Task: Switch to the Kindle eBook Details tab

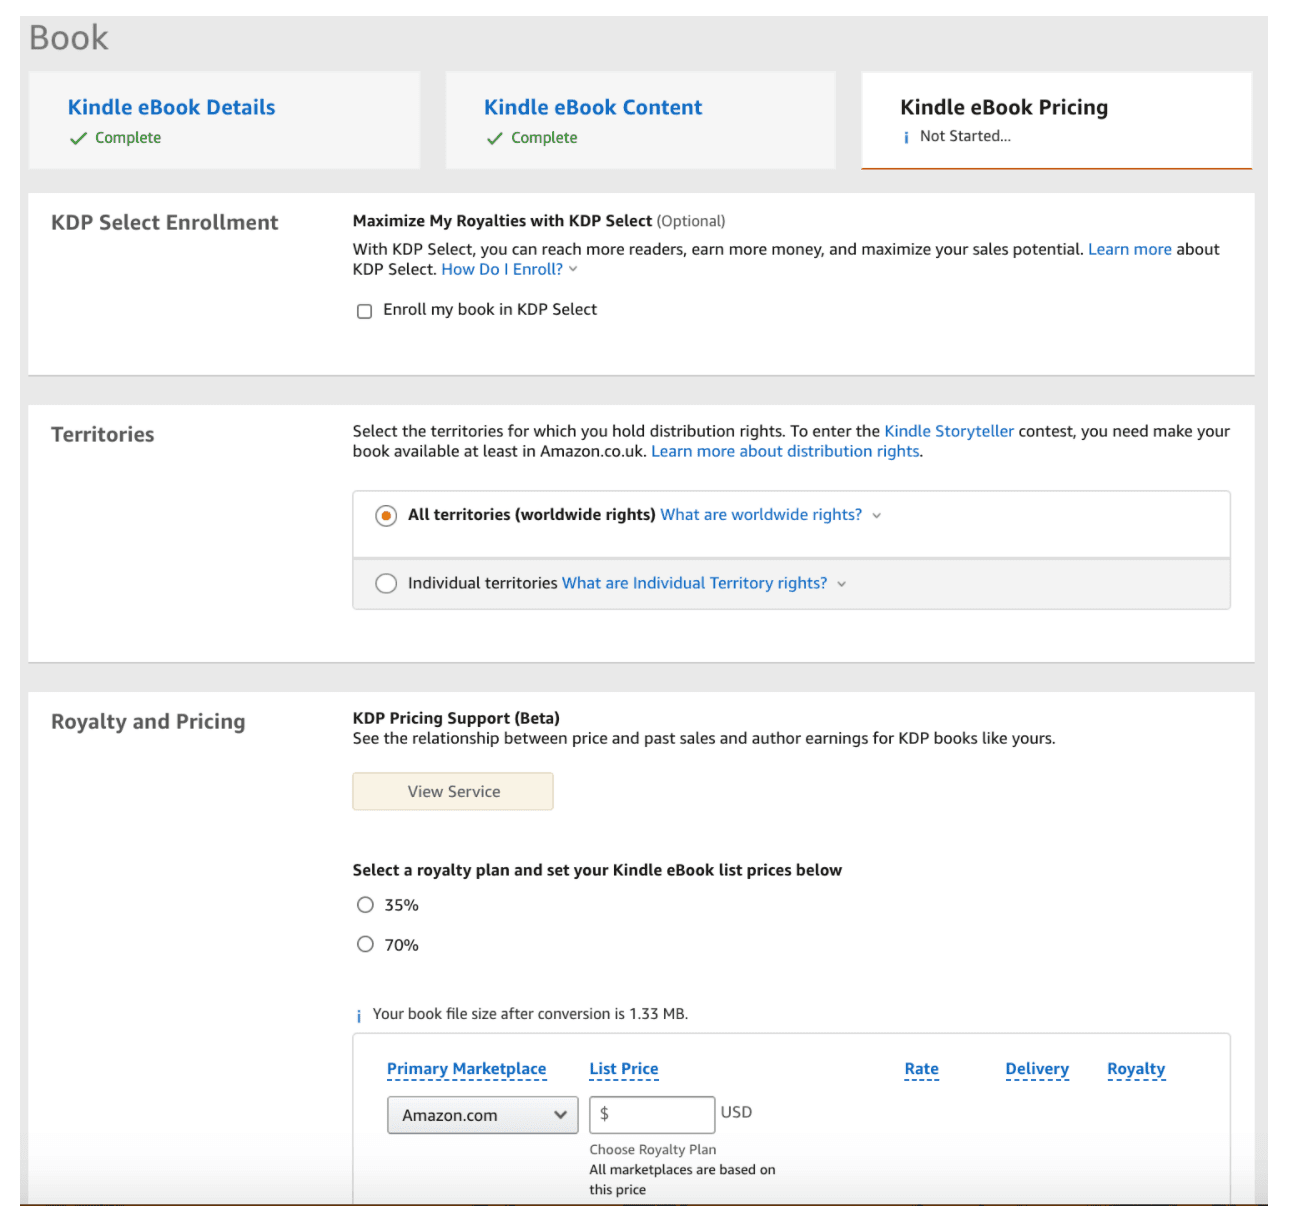Action: tap(170, 106)
